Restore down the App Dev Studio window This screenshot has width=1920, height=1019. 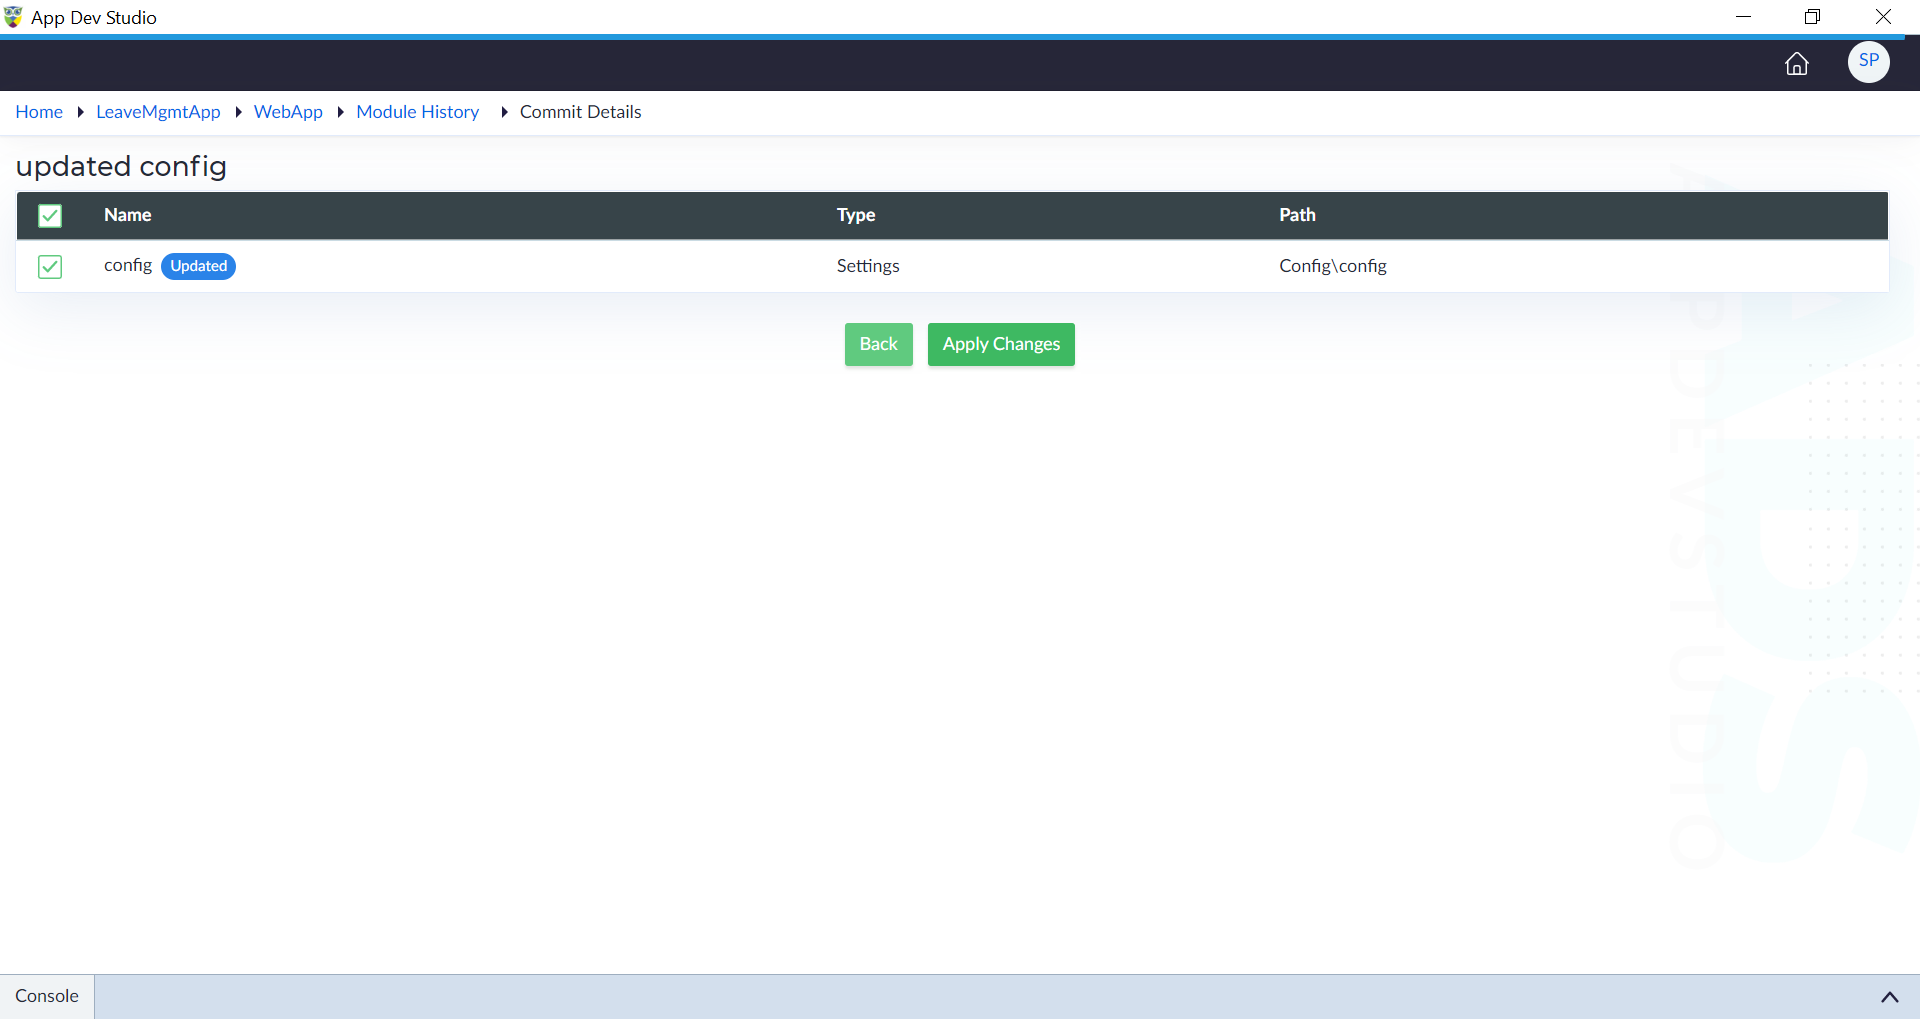click(1812, 17)
